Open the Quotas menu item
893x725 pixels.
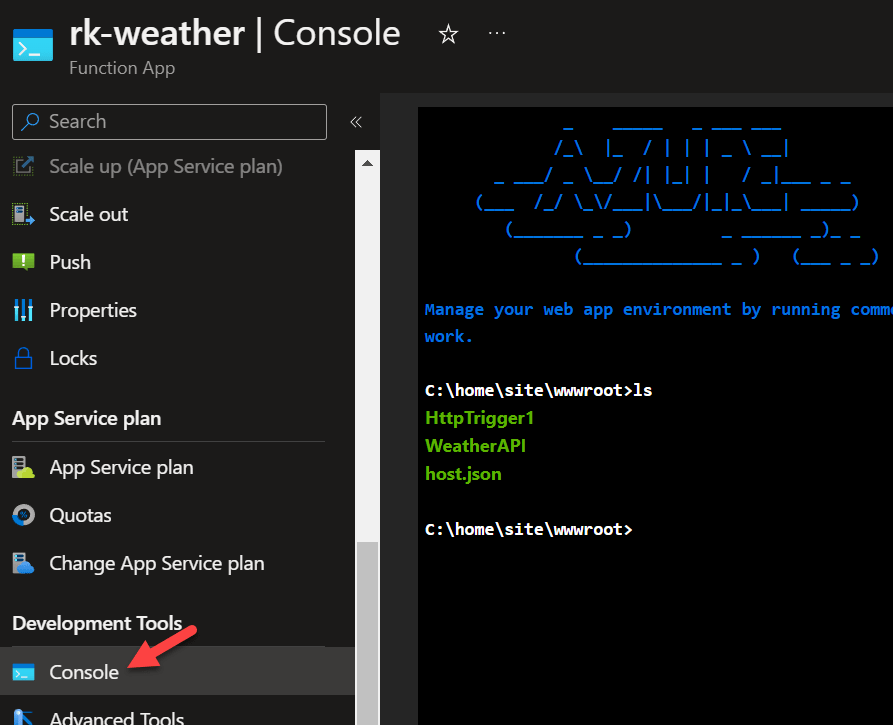[x=80, y=515]
